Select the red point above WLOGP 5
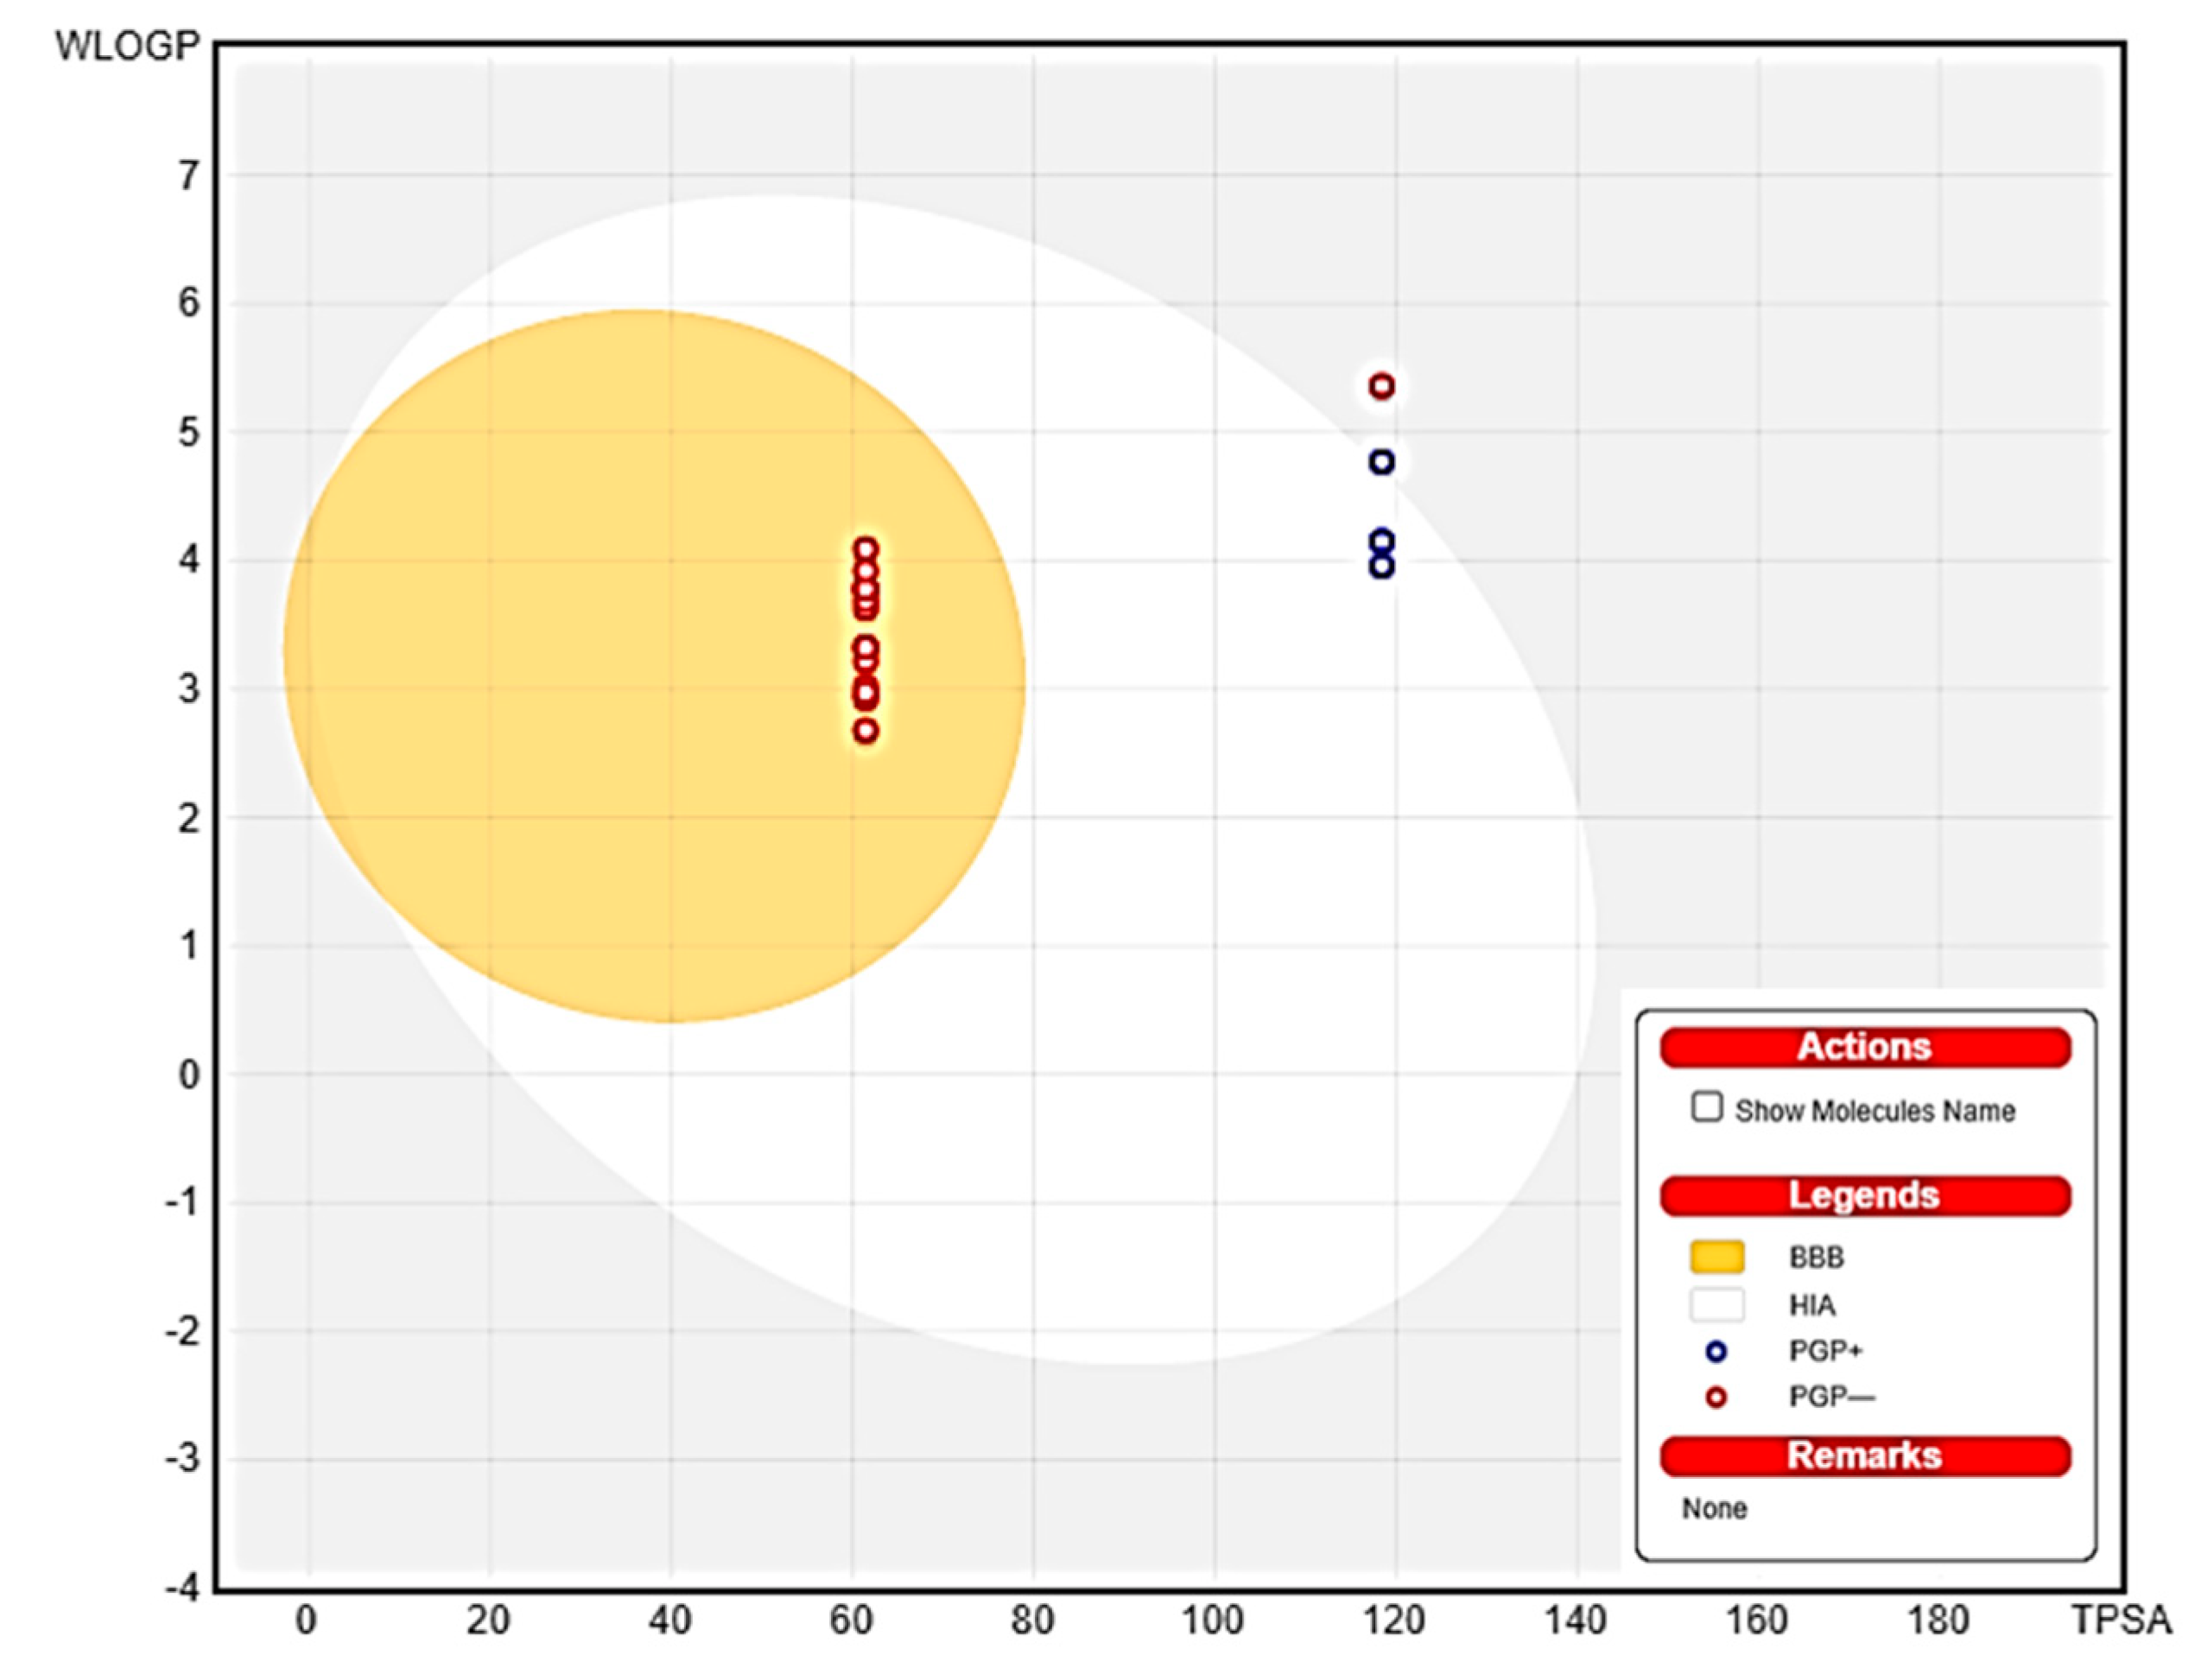This screenshot has width=2195, height=1680. (1381, 386)
